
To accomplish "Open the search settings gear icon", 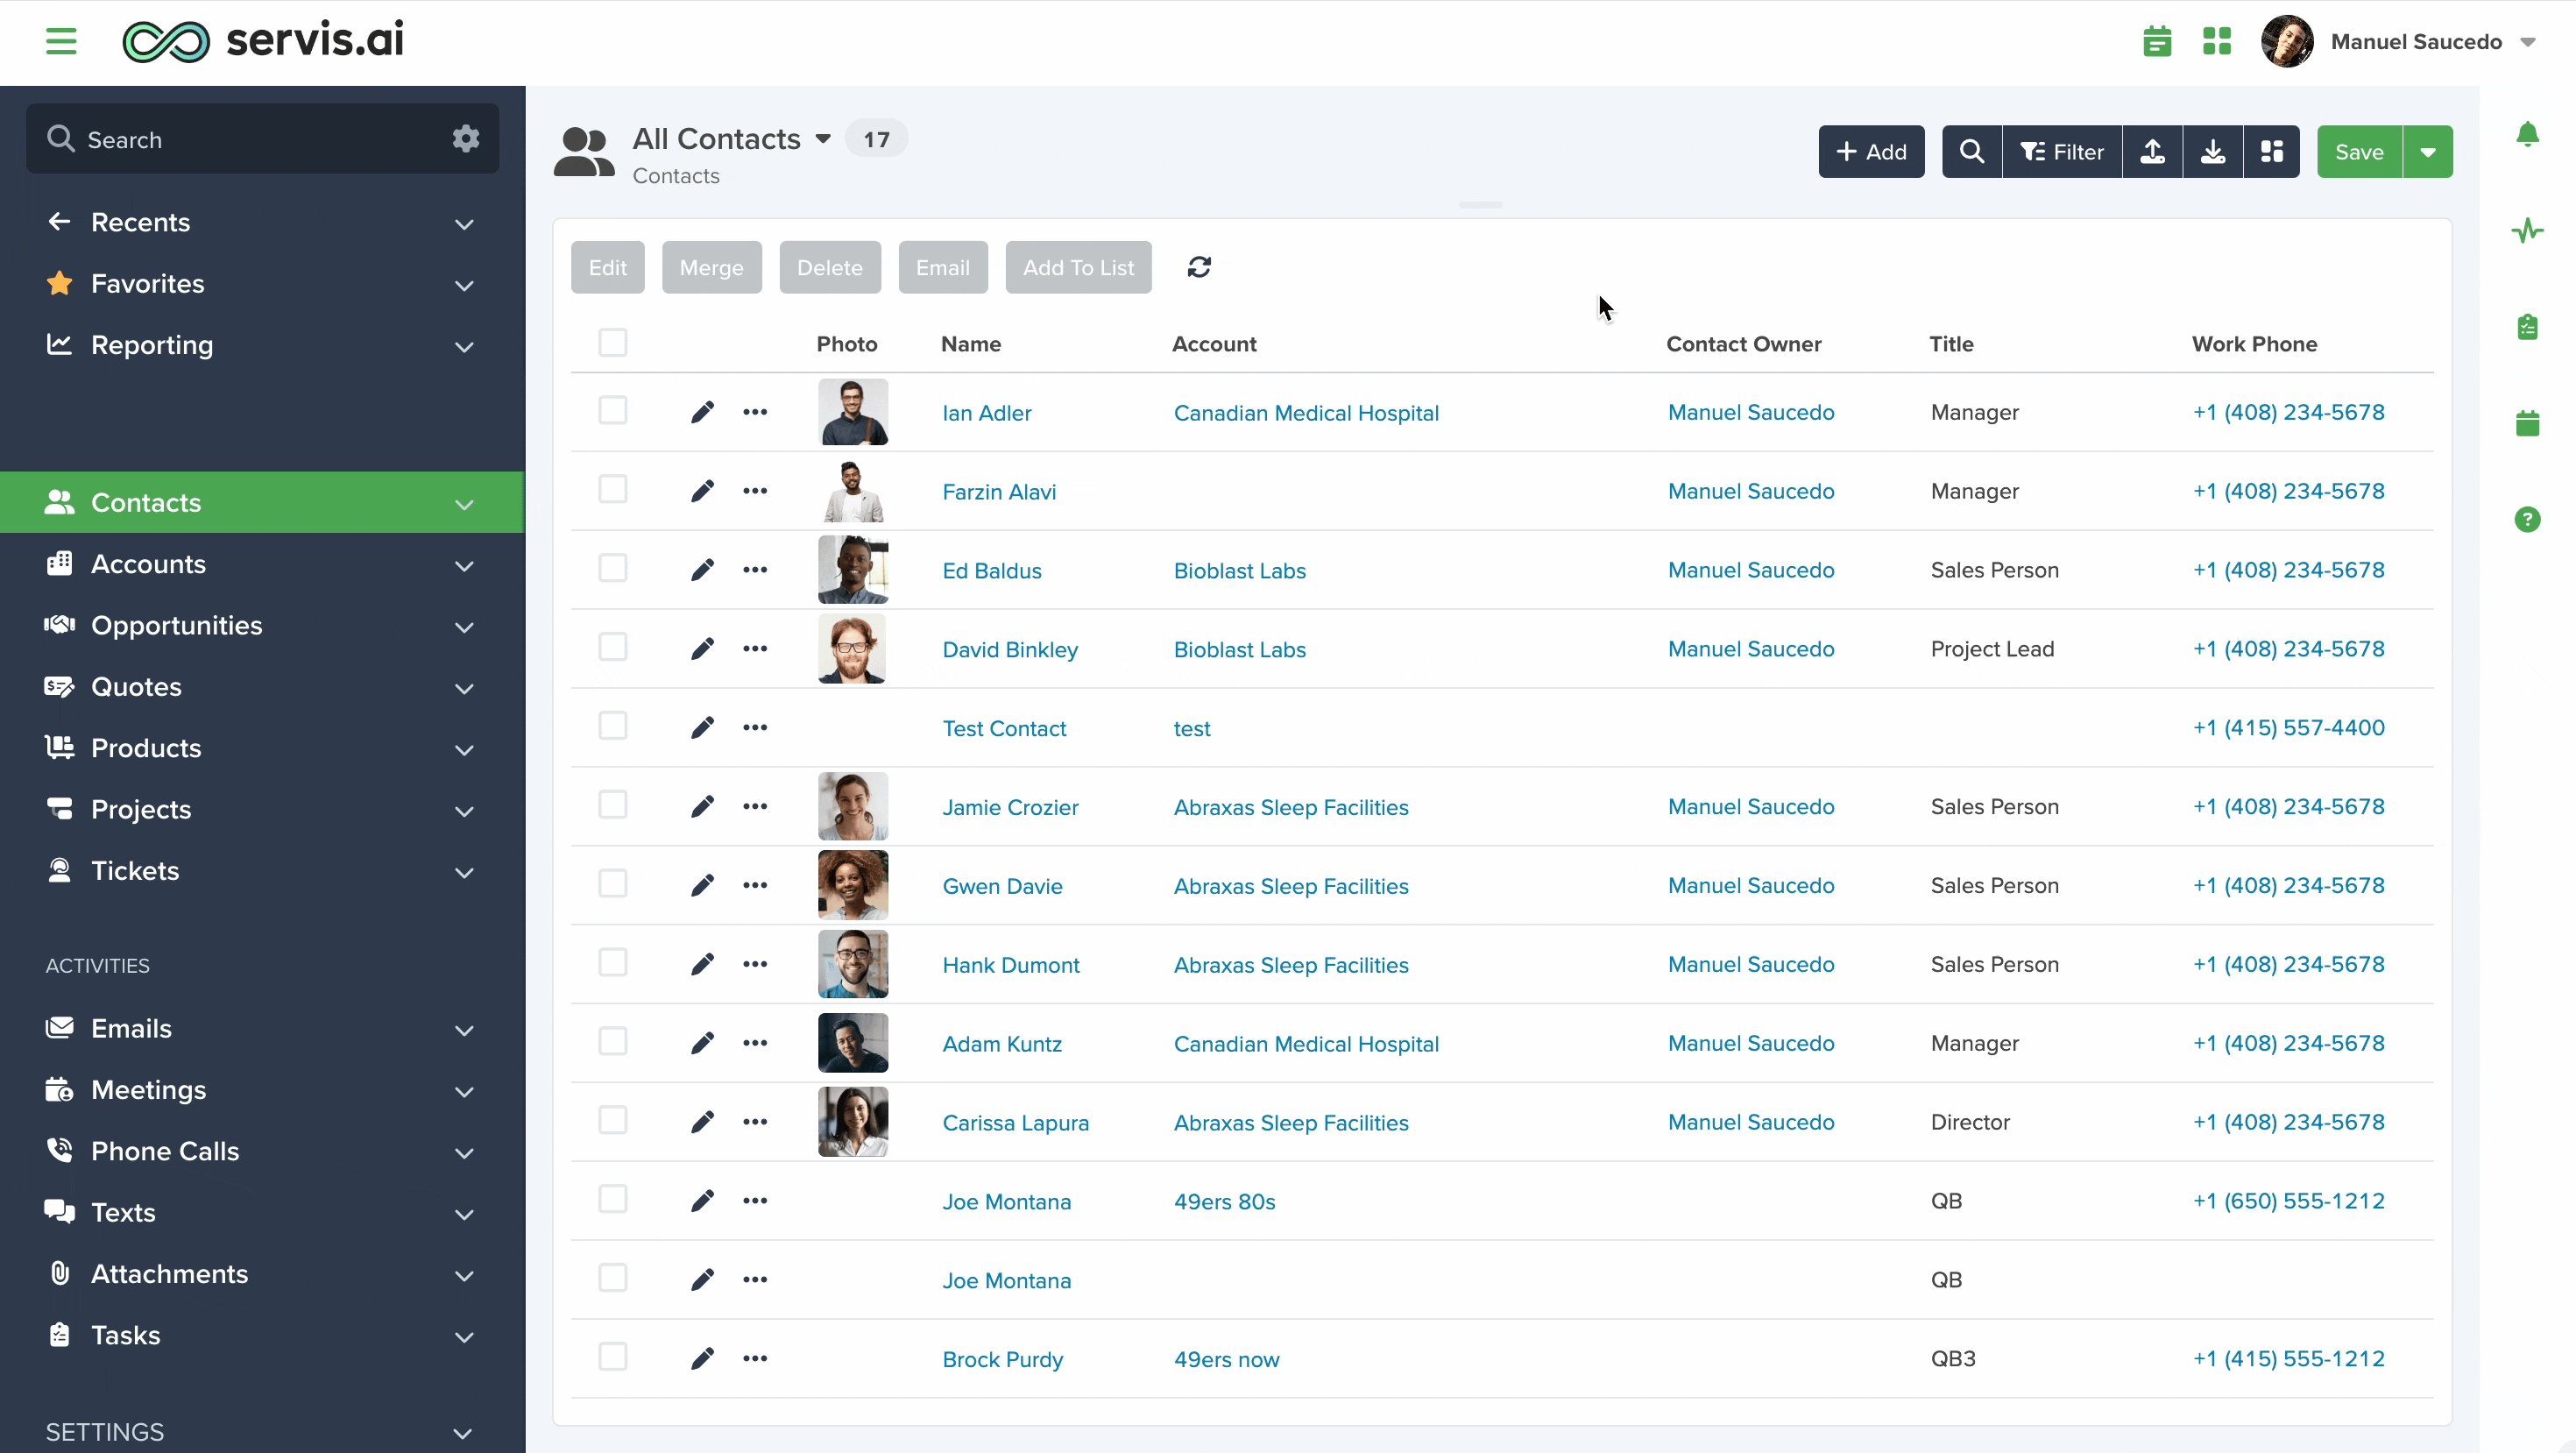I will (x=465, y=138).
